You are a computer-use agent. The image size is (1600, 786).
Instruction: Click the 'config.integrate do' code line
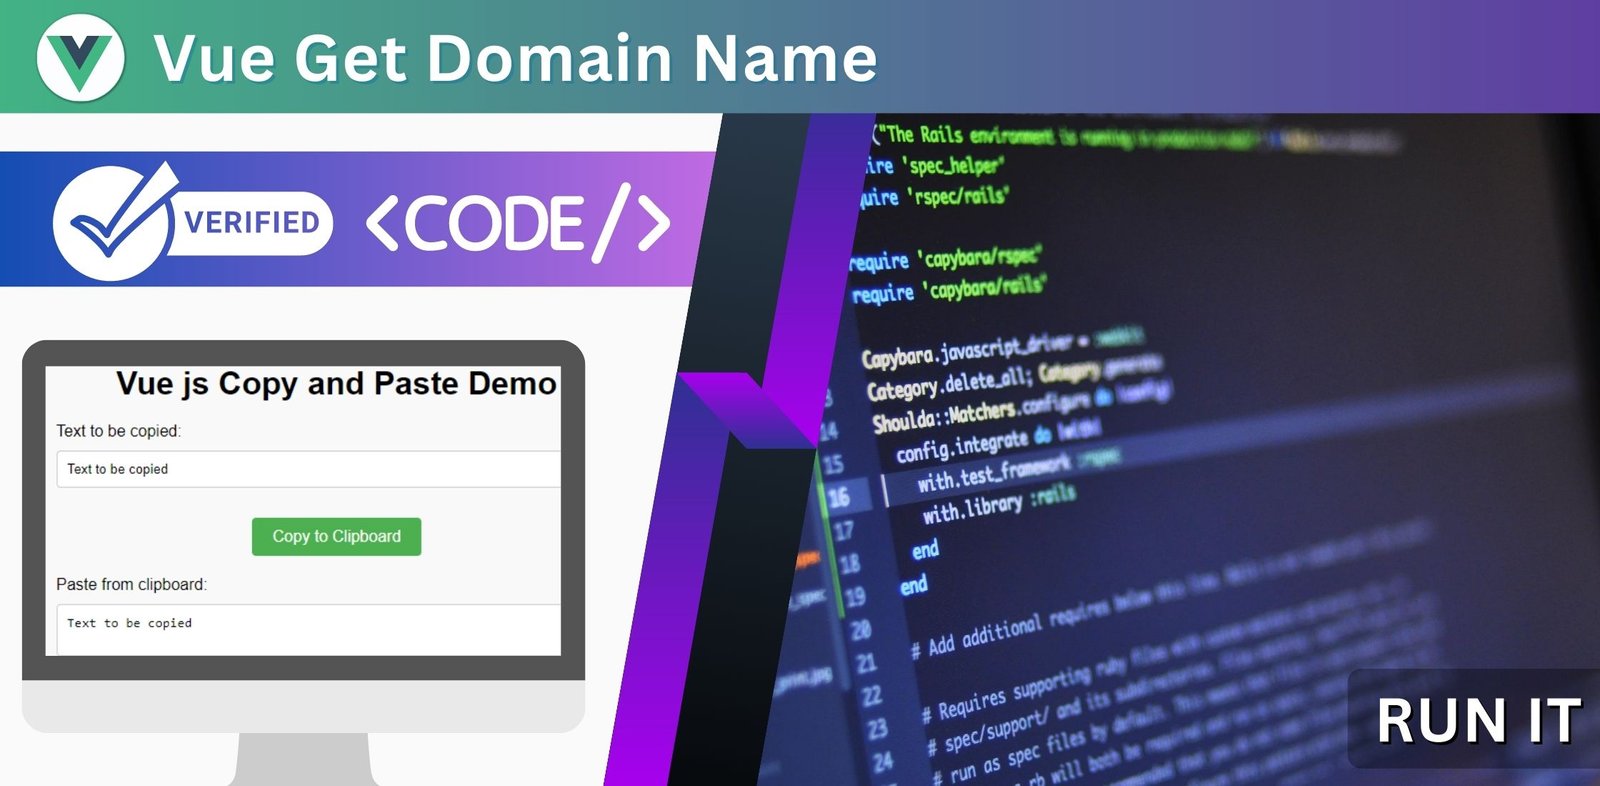(x=972, y=444)
